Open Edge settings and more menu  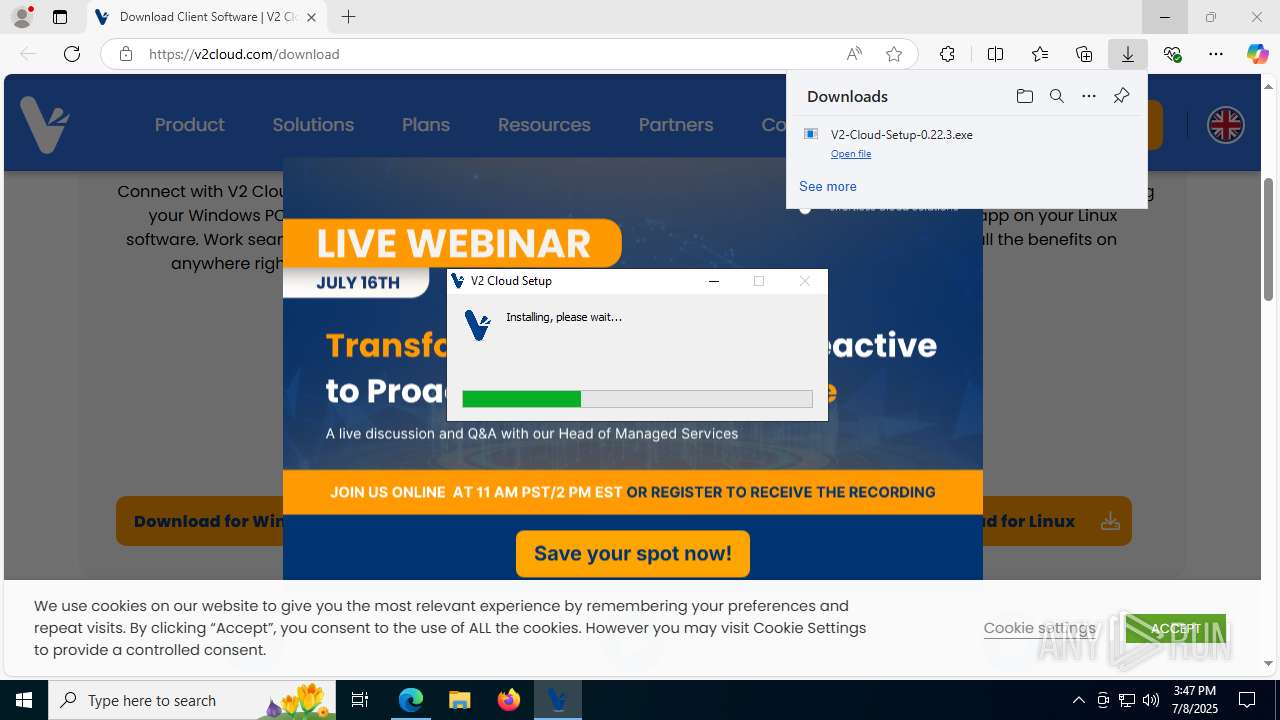point(1216,54)
